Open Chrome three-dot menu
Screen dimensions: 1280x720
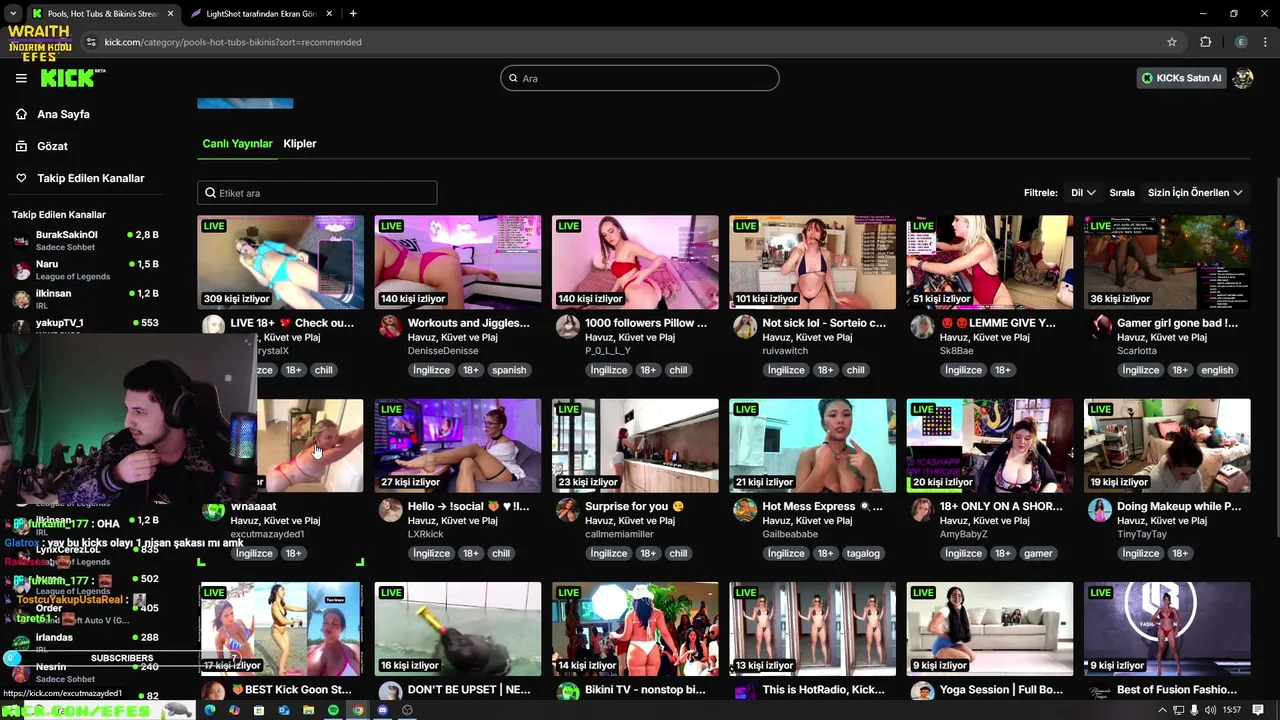(1264, 42)
